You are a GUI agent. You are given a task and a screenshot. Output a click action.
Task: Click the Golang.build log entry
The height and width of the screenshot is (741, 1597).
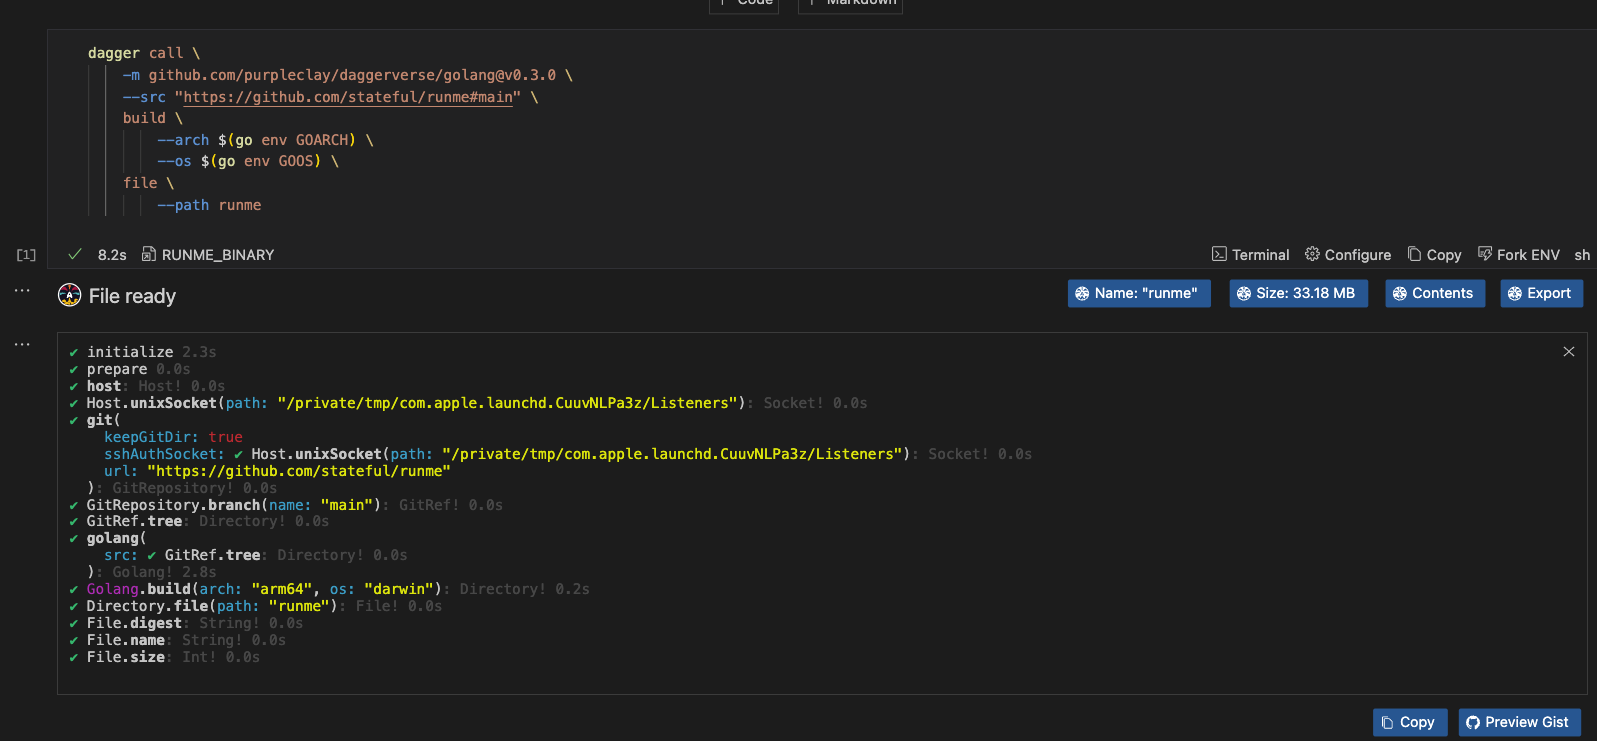329,589
